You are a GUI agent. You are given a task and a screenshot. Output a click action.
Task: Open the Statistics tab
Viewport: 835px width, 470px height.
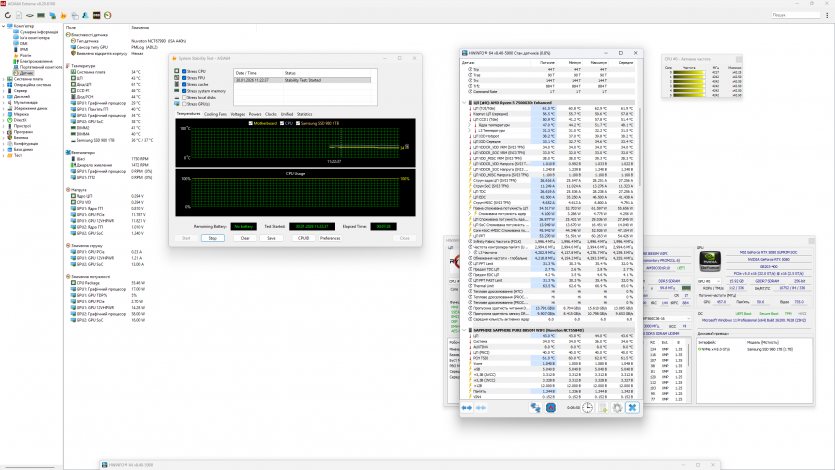305,114
